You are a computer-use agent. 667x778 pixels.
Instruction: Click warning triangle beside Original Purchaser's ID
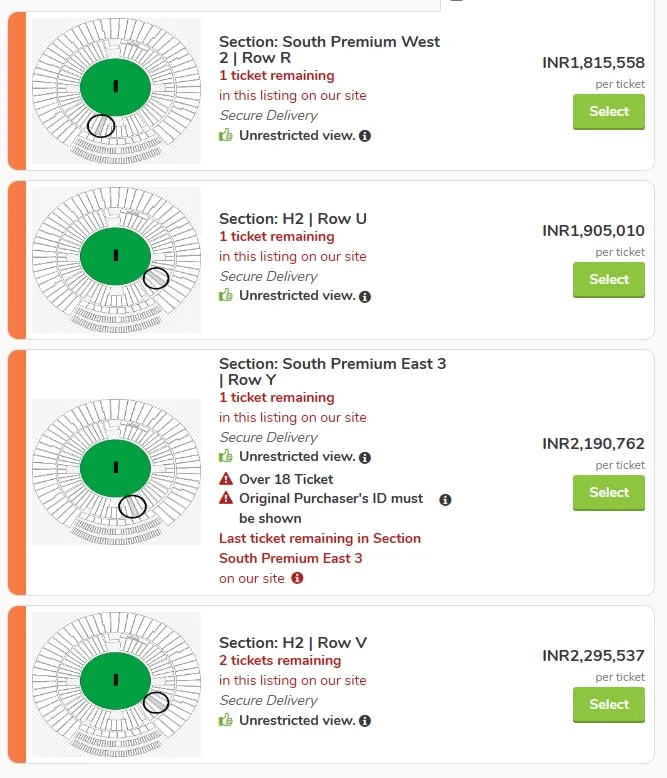point(226,498)
